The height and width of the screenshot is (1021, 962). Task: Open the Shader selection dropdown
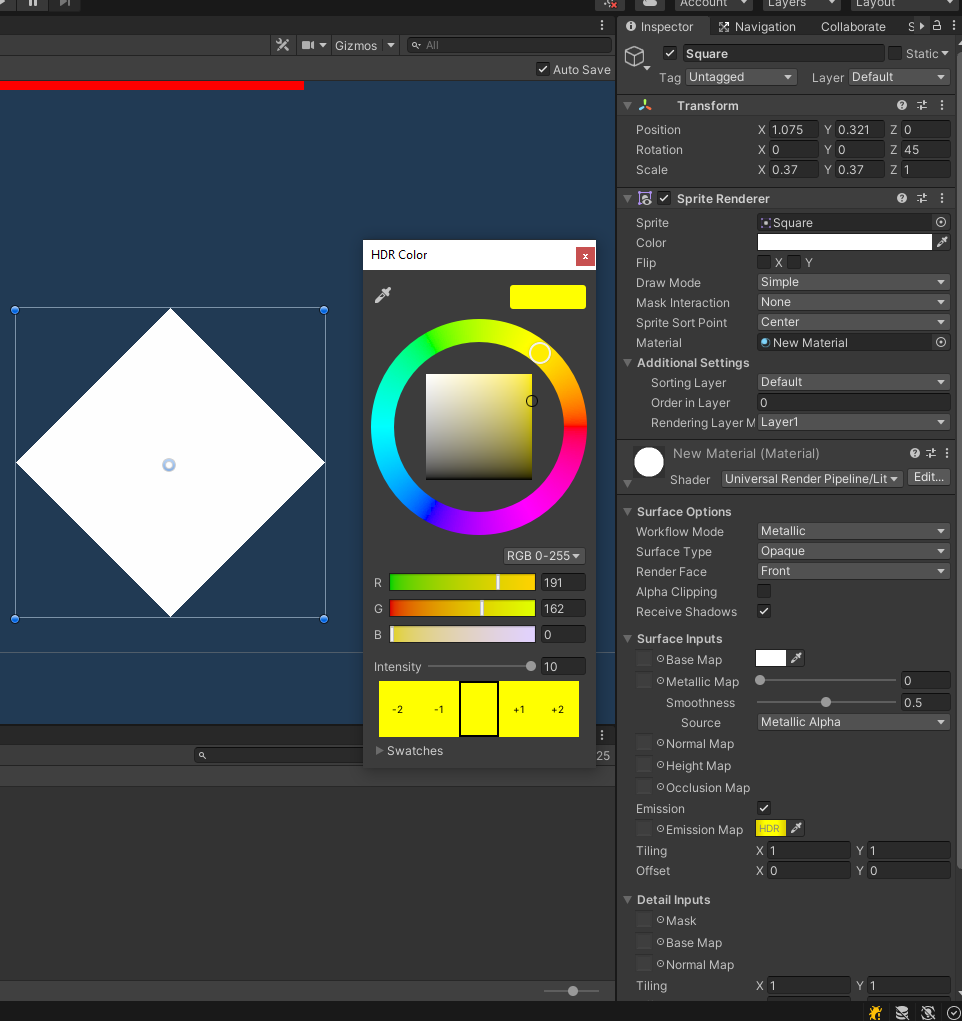[812, 479]
